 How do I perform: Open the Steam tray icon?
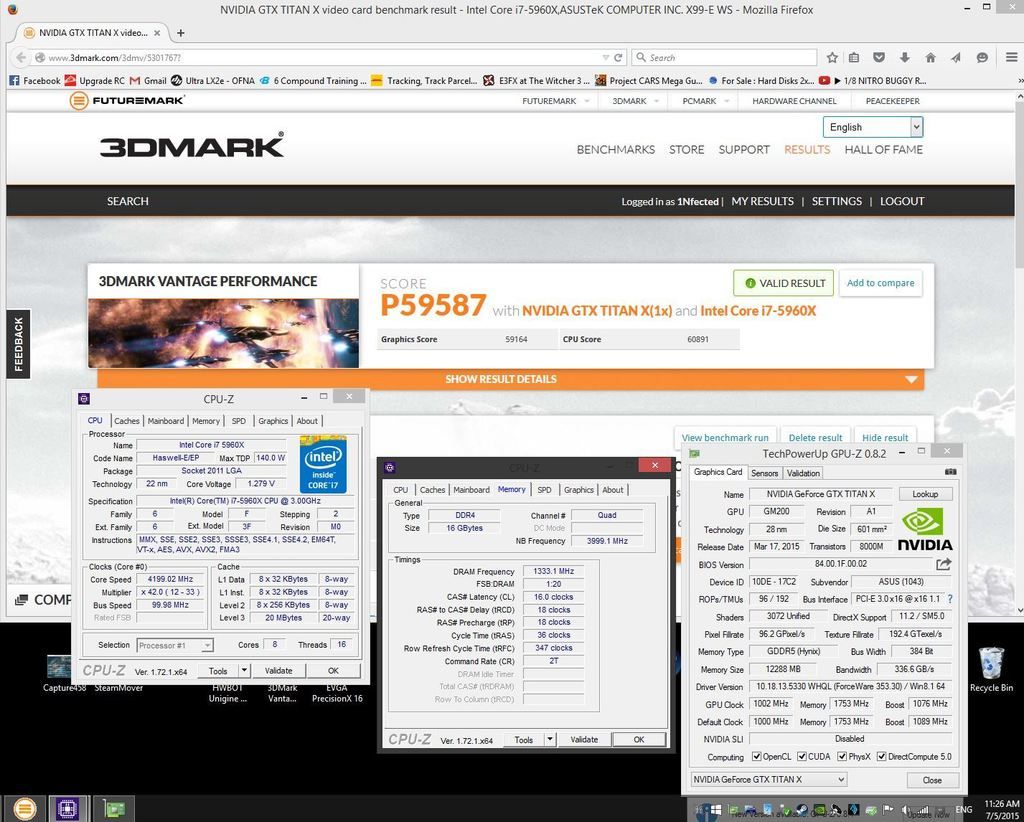(801, 810)
